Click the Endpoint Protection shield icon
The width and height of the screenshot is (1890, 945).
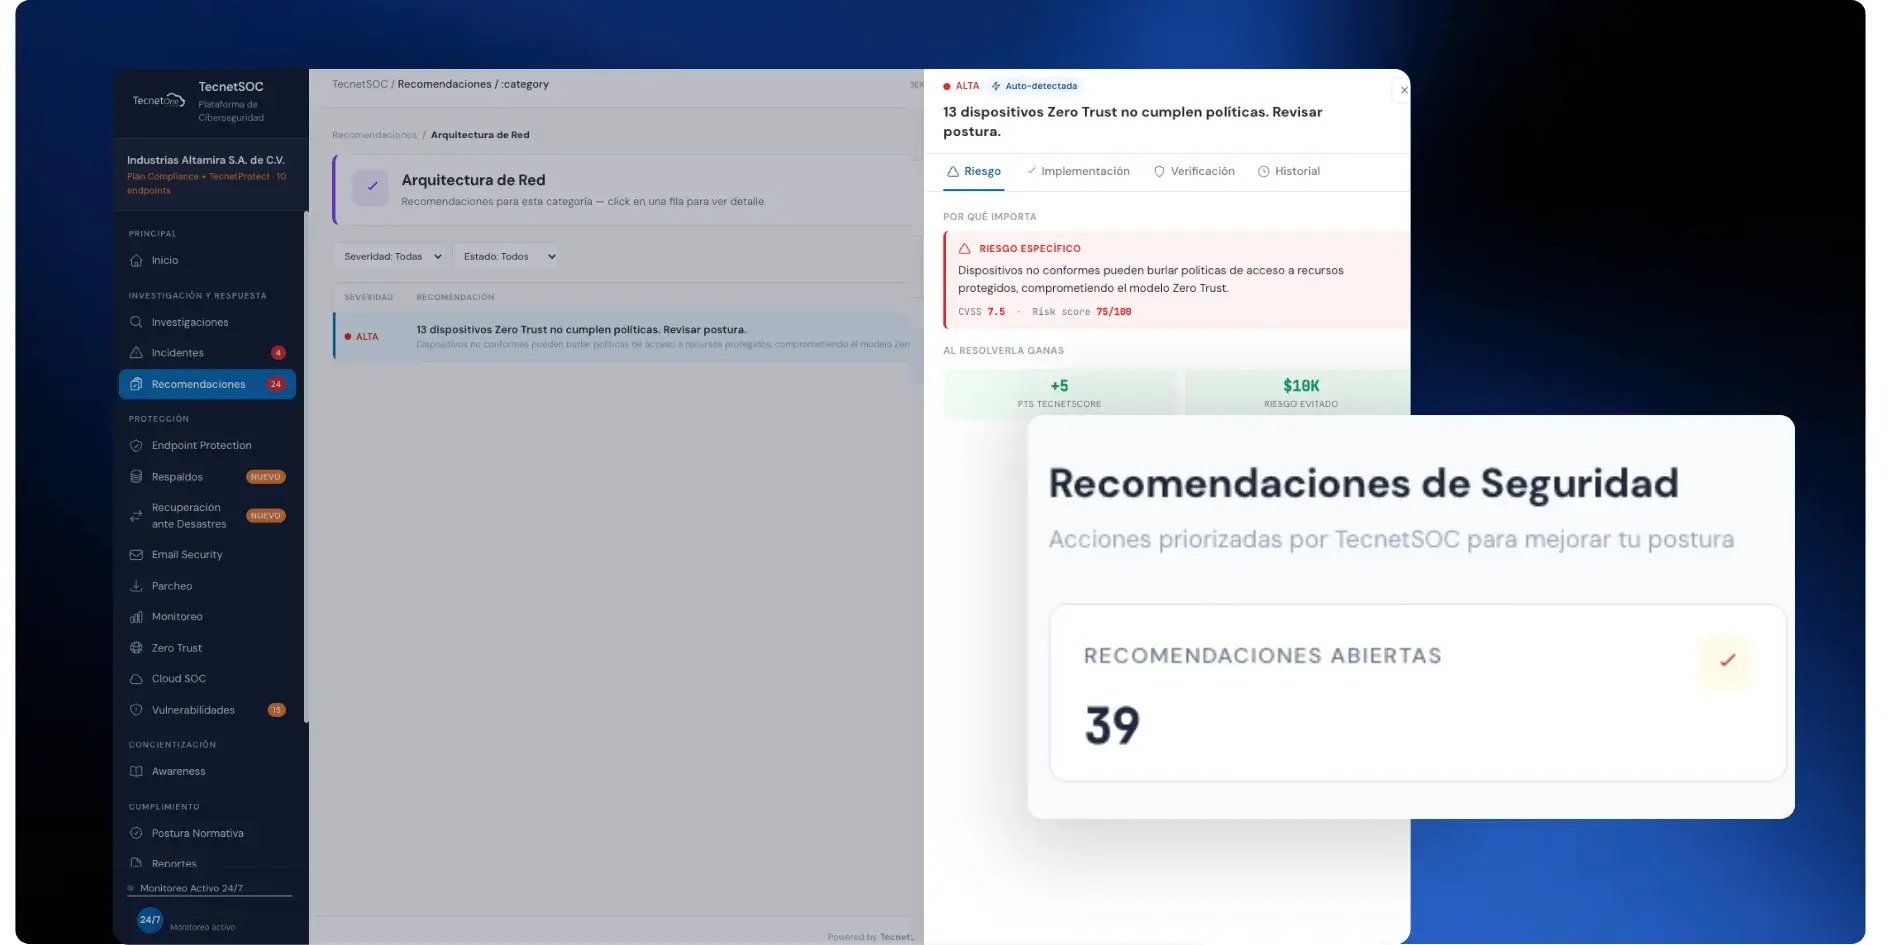pos(136,445)
